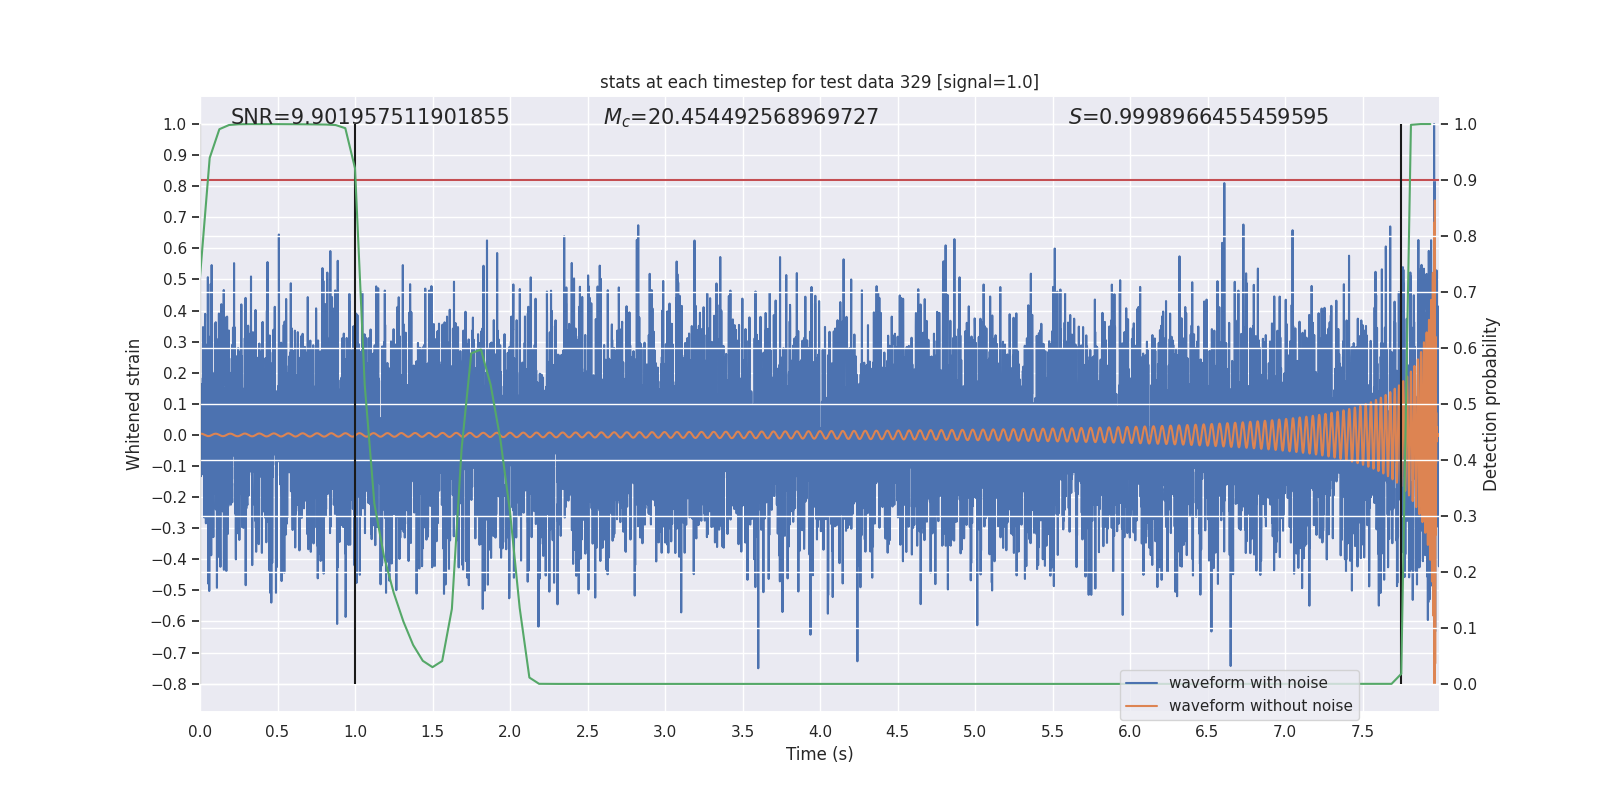
Task: Click the plot title mentioning test data 329
Action: click(x=819, y=82)
